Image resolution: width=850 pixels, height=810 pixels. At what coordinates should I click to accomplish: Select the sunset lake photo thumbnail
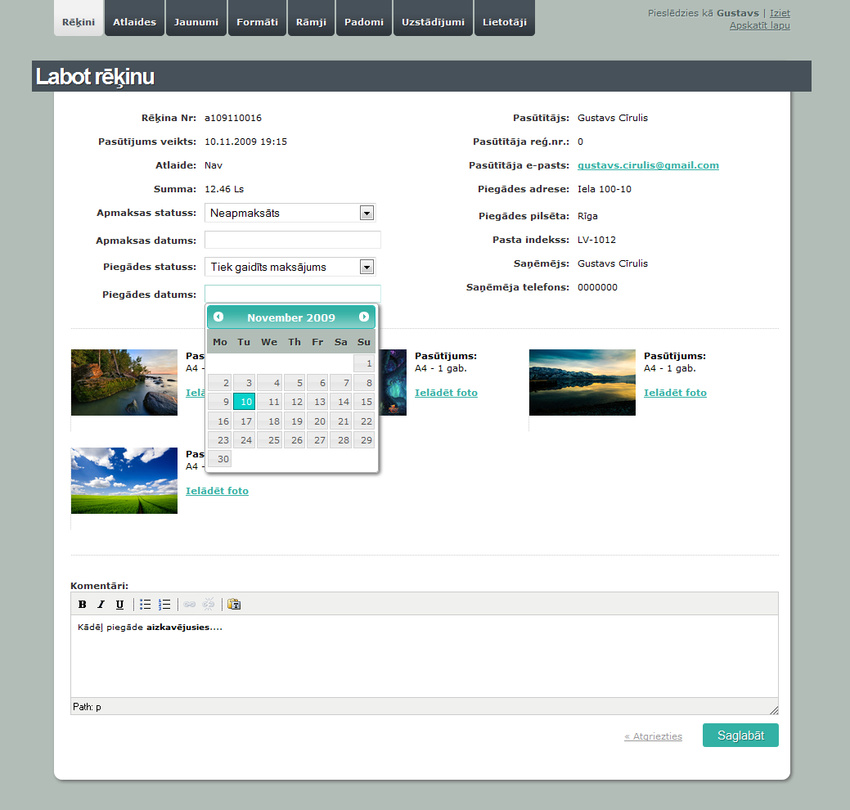coord(582,382)
